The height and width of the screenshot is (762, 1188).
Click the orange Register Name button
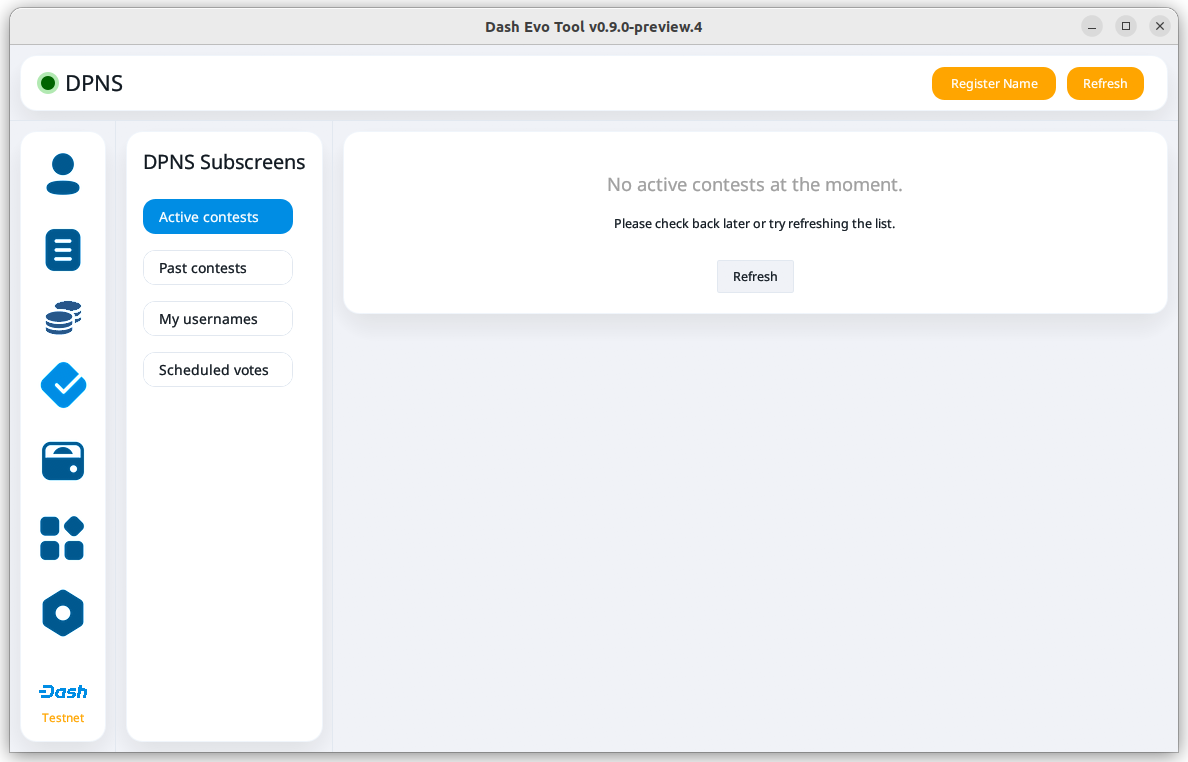(993, 84)
